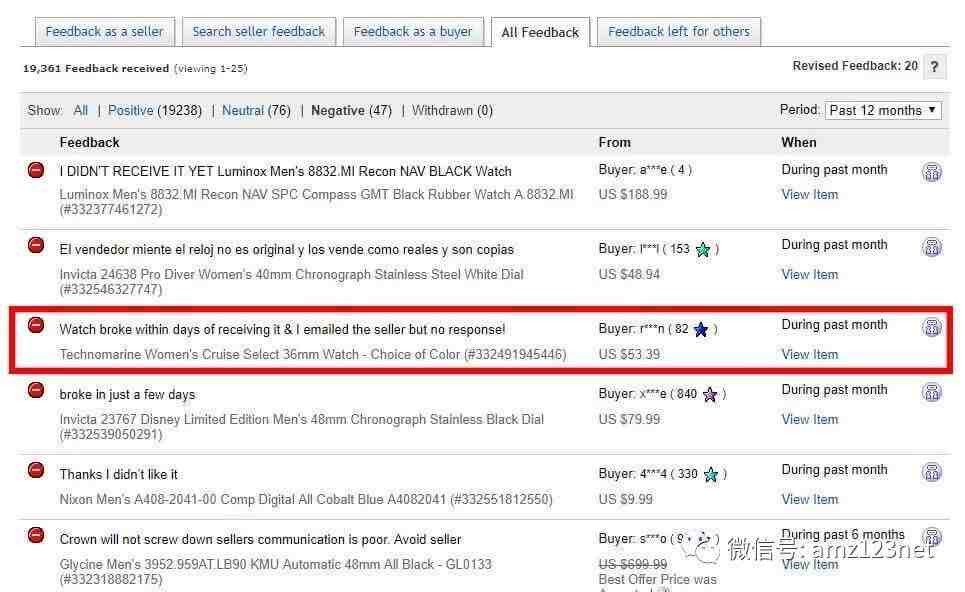The height and width of the screenshot is (592, 965).
Task: Click Technomarine Women's Cruise Select item title
Action: 313,354
